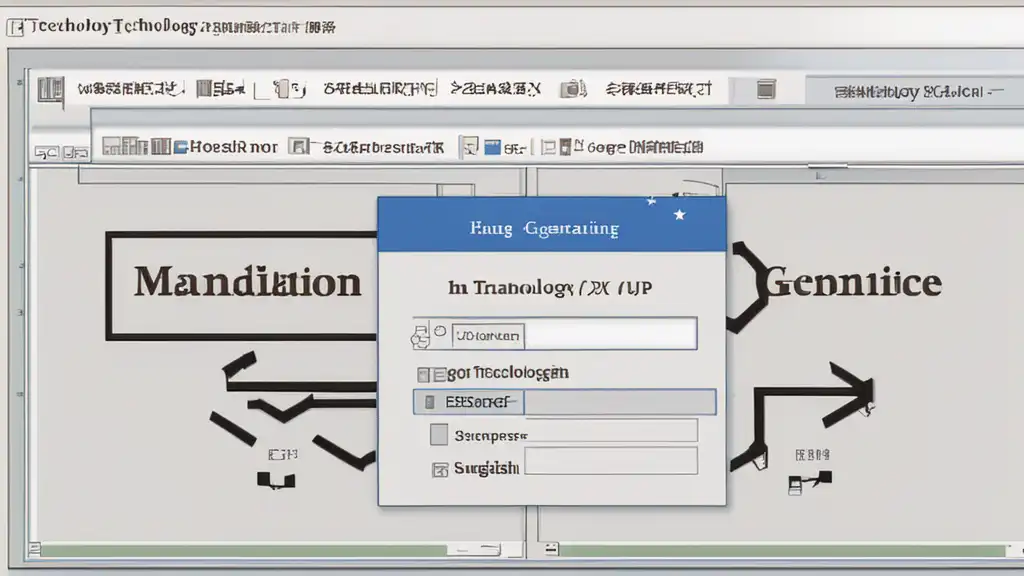Click the small icon in the highlighted 'ESSoref' row
1024x576 pixels.
(429, 402)
